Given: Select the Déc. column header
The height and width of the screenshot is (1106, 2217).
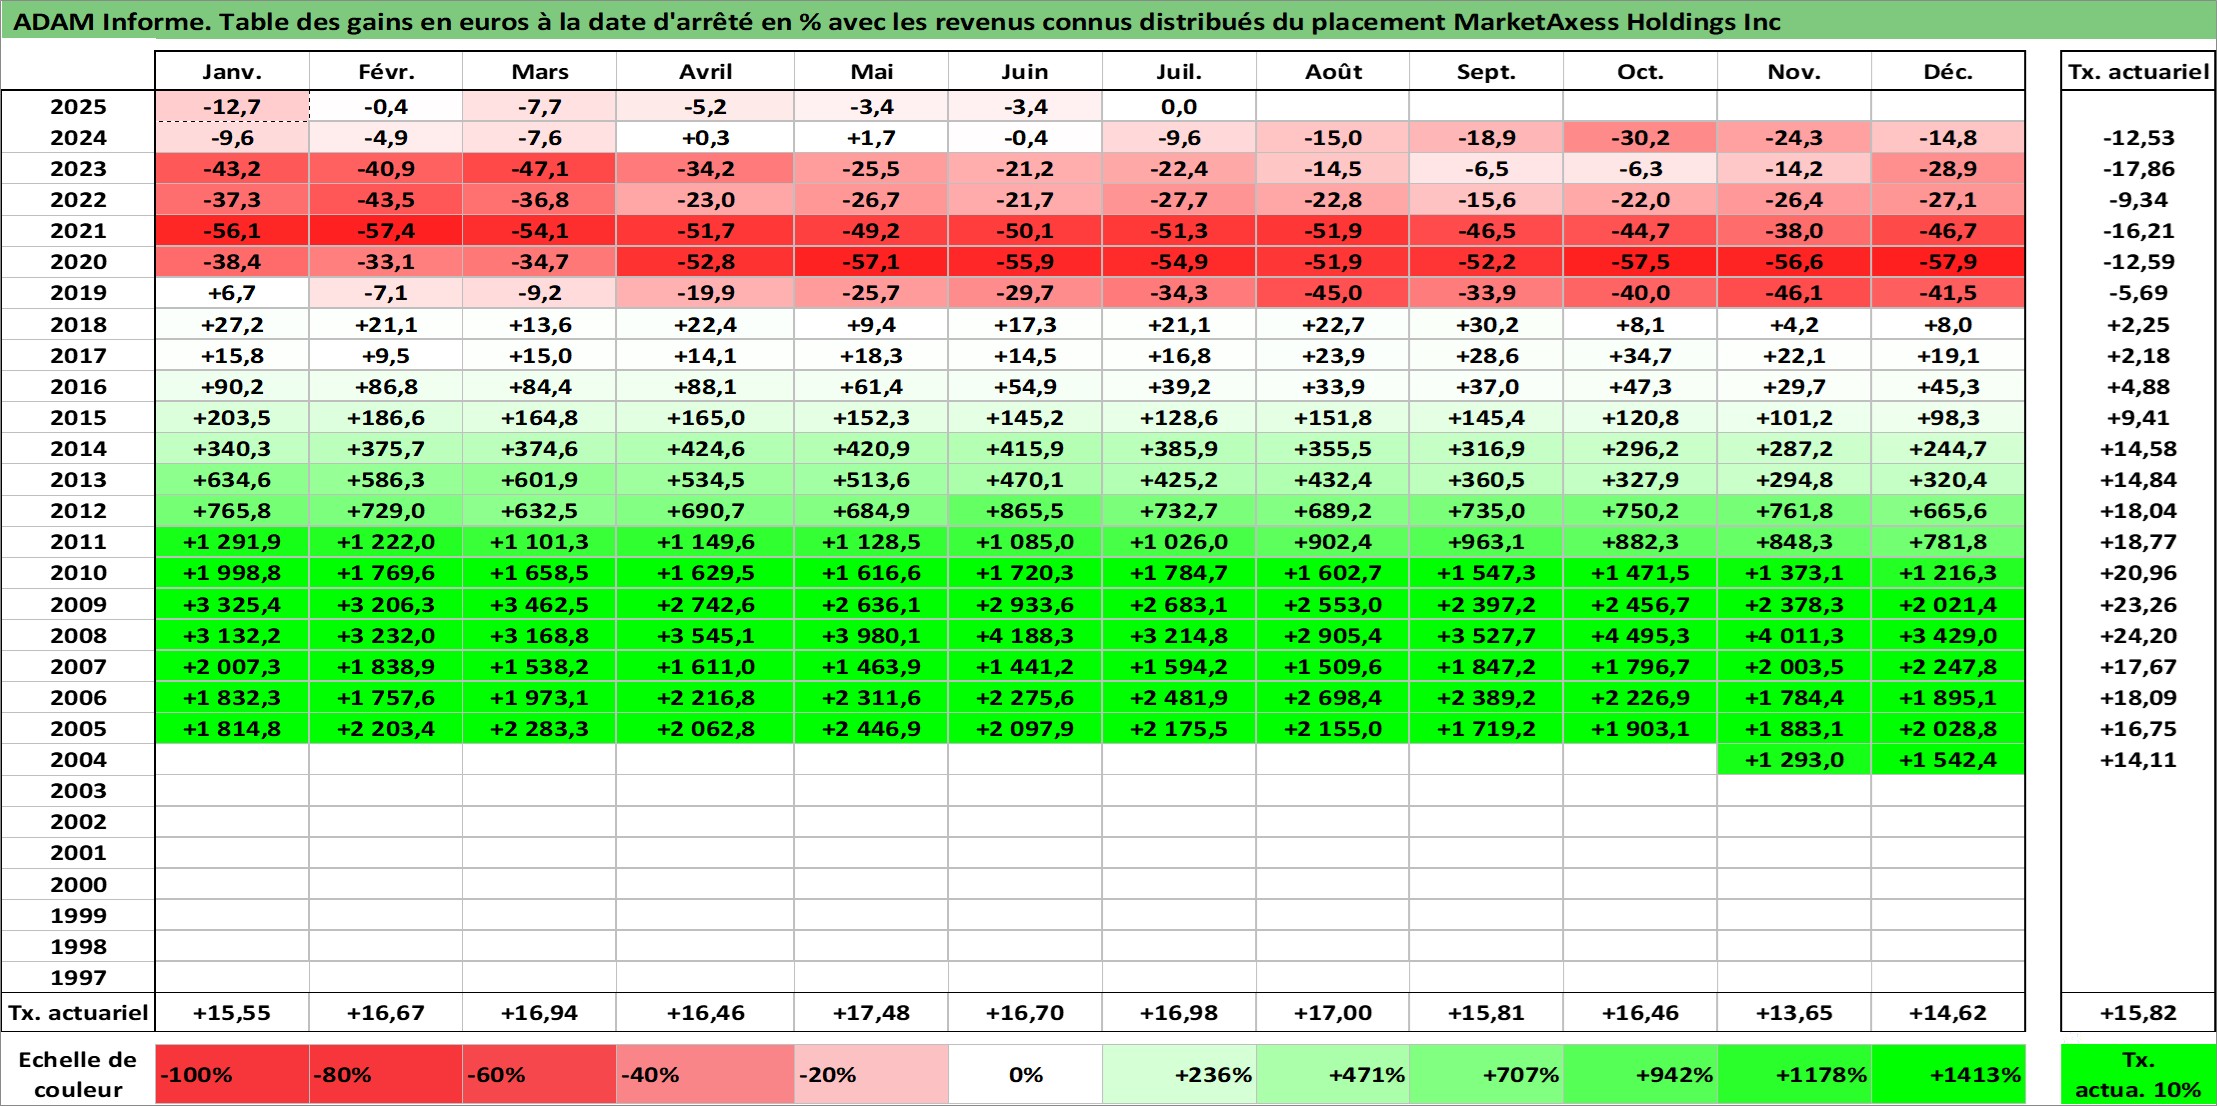Looking at the screenshot, I should pyautogui.click(x=1948, y=71).
